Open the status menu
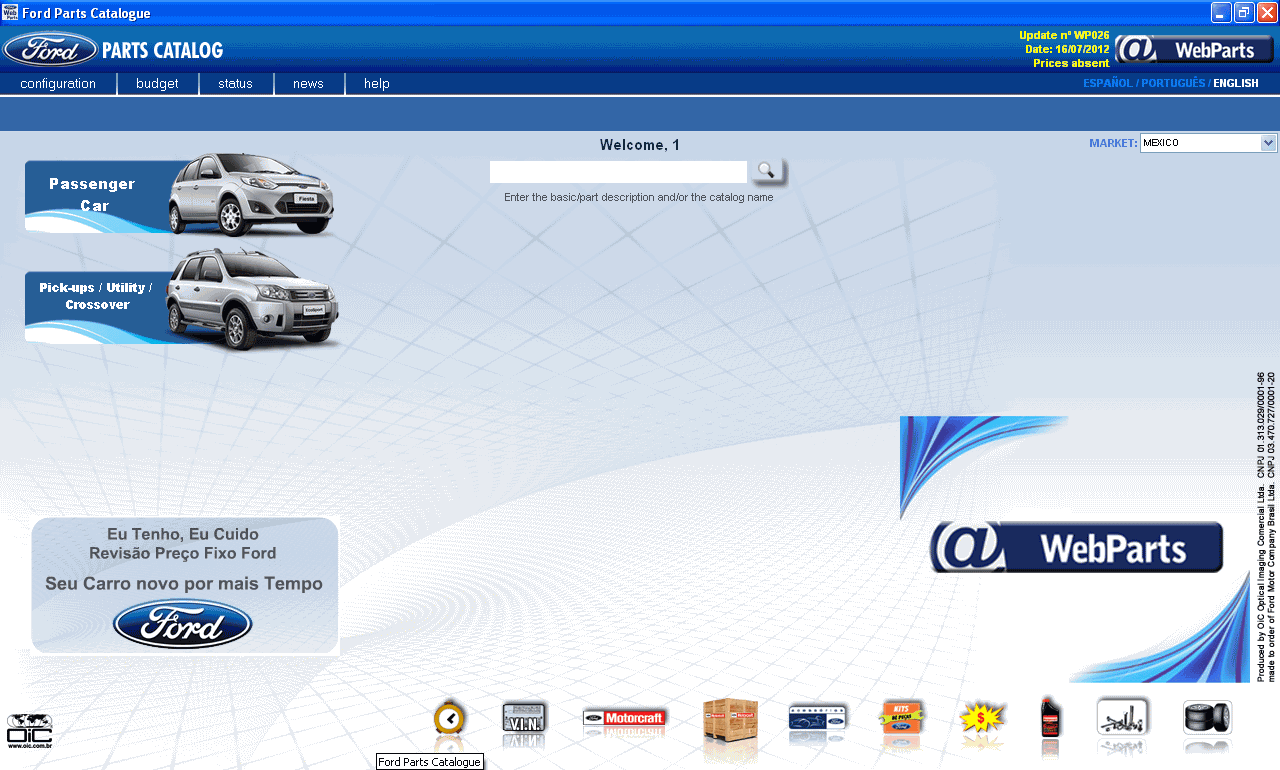This screenshot has width=1280, height=770. [236, 84]
